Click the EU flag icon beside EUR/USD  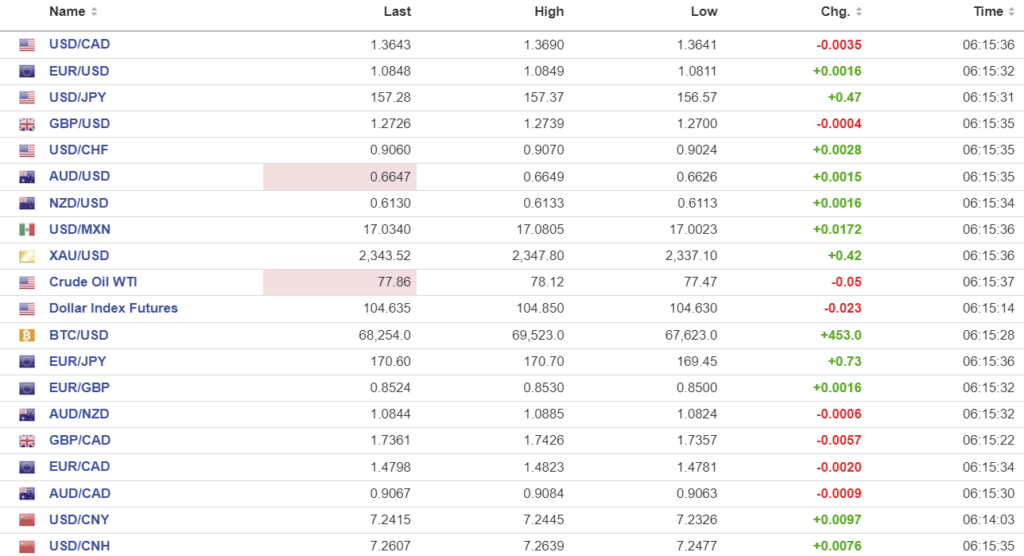pyautogui.click(x=27, y=71)
